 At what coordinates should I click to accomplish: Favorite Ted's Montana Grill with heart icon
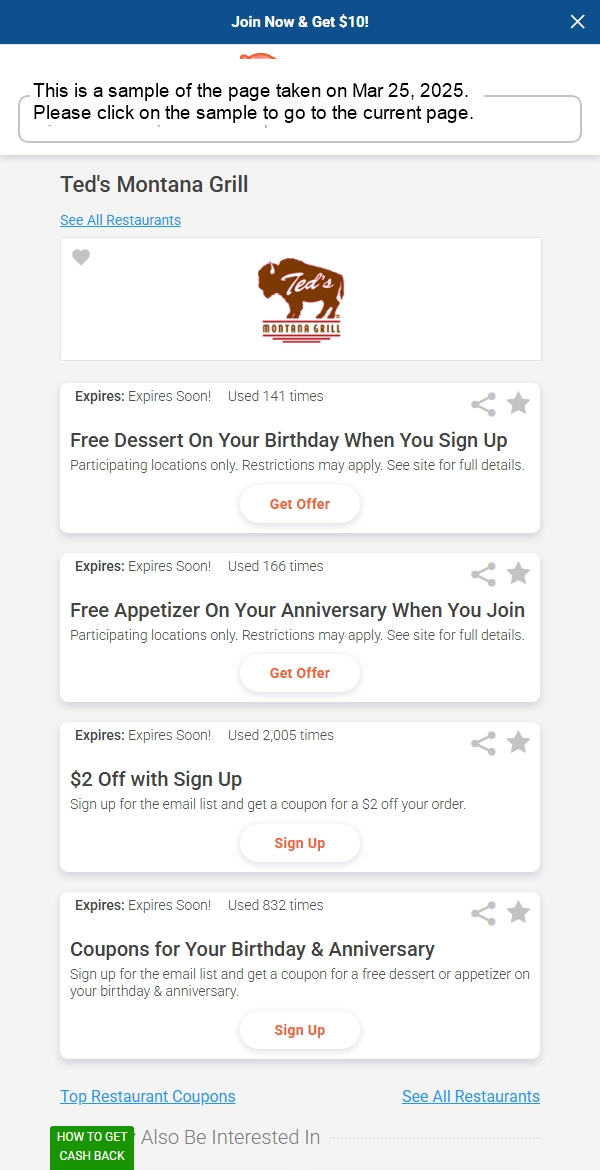pos(81,257)
